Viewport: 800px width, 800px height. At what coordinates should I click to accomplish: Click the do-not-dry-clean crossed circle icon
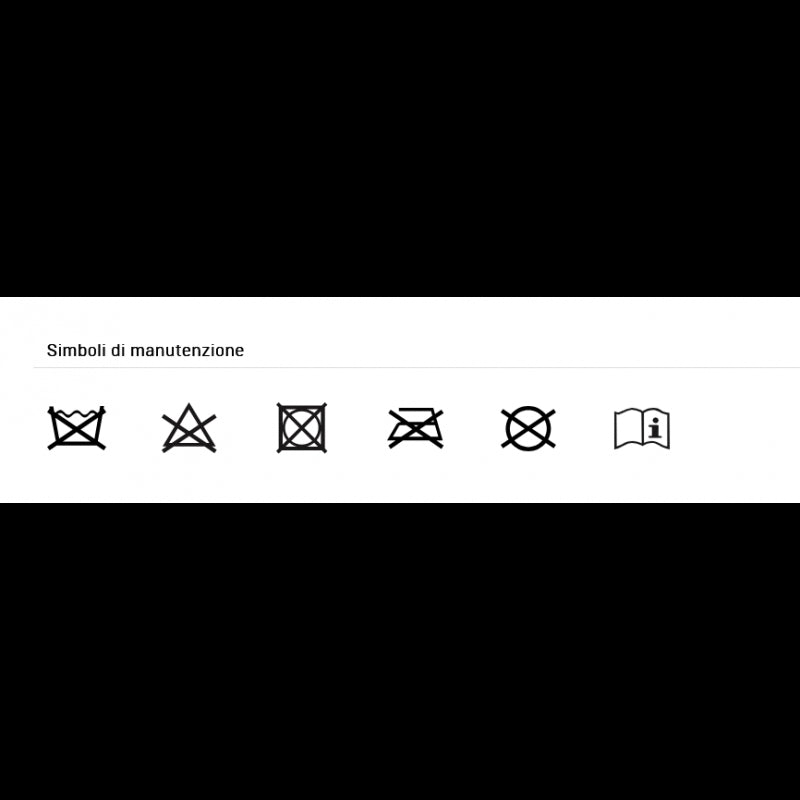coord(528,429)
